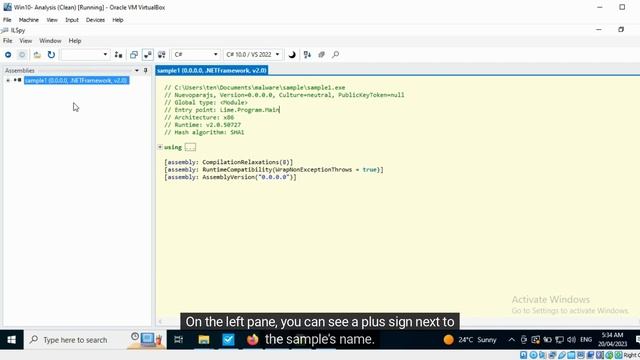Click the Runtime: v2.0.50727 comment
This screenshot has height=360, width=640.
[202, 125]
